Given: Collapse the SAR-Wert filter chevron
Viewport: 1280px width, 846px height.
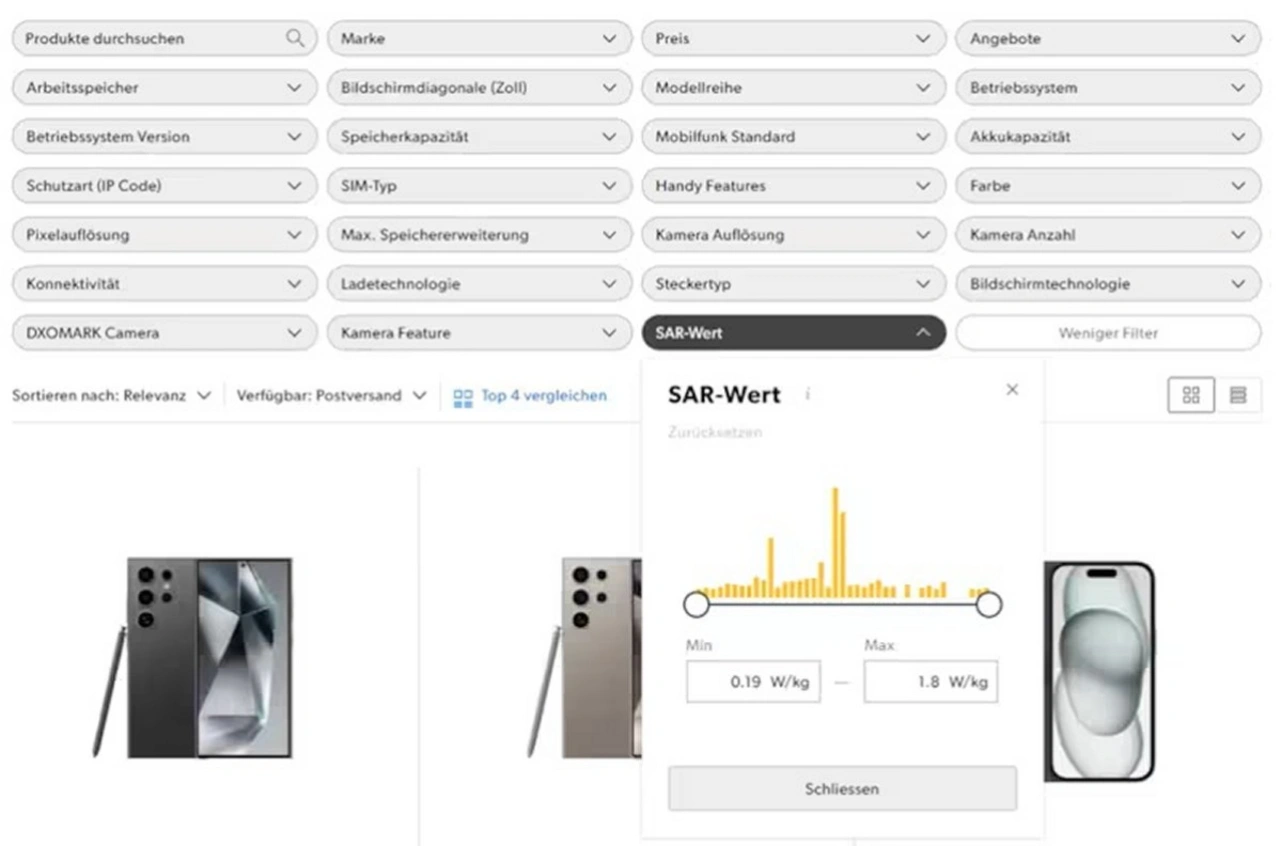Looking at the screenshot, I should pyautogui.click(x=923, y=333).
